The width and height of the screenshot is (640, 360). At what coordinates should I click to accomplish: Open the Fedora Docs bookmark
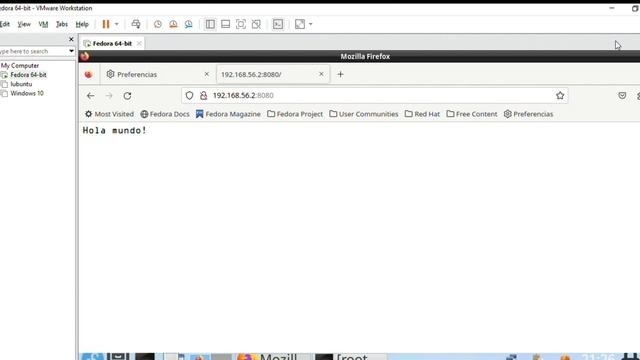point(165,114)
